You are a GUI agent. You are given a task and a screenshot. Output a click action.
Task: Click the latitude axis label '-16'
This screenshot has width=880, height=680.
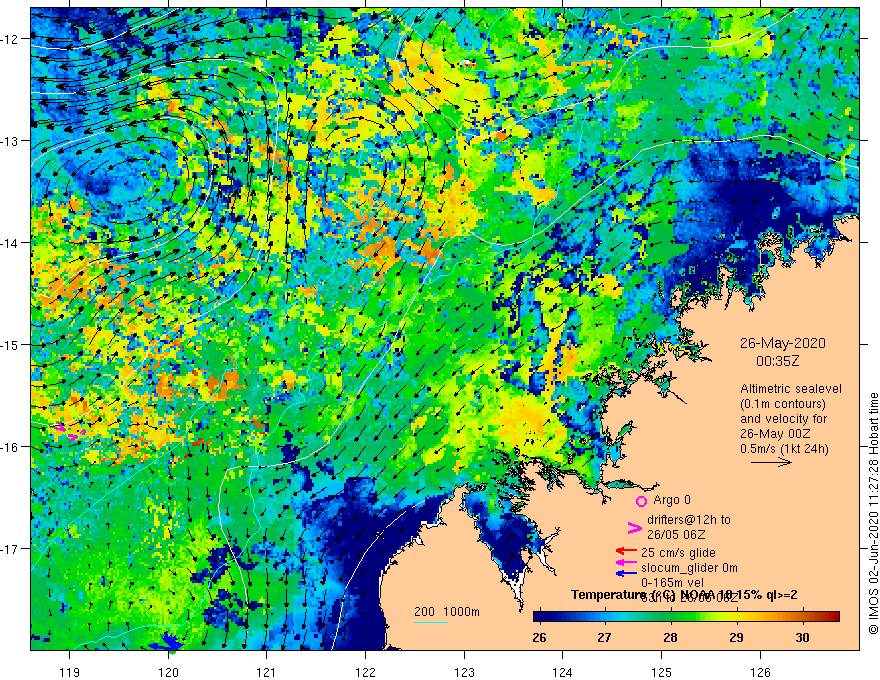(10, 447)
